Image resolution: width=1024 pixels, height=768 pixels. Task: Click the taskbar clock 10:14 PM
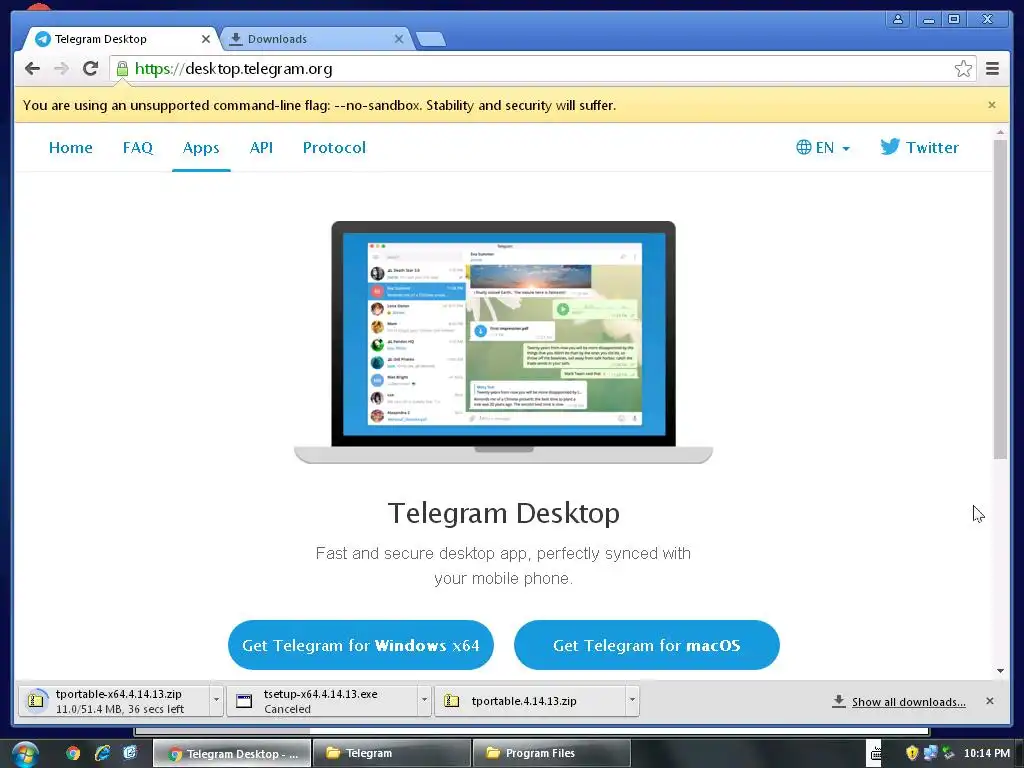[x=986, y=753]
